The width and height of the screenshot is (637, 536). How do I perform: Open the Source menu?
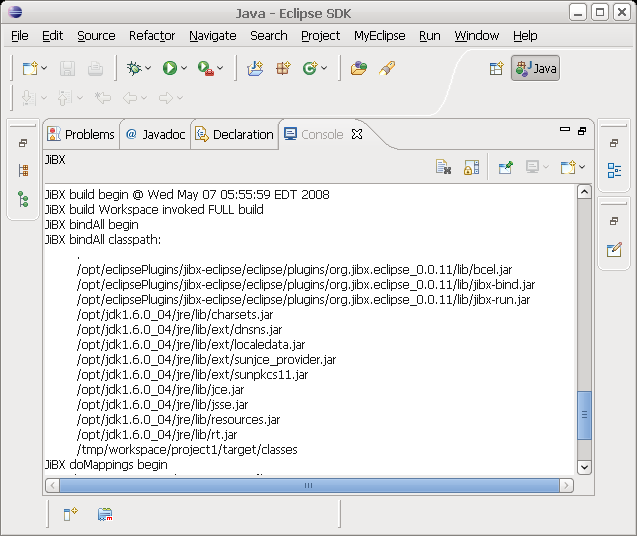point(96,36)
